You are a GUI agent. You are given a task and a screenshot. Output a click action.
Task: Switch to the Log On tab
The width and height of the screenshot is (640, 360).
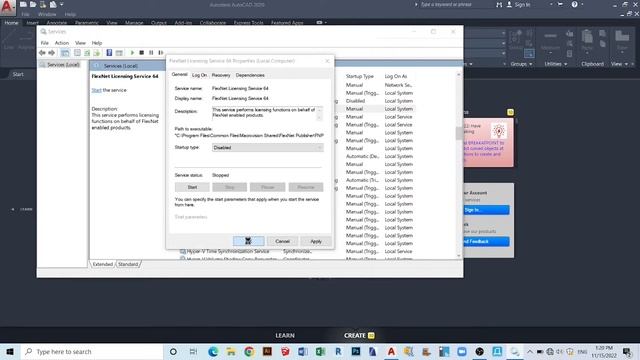point(199,75)
